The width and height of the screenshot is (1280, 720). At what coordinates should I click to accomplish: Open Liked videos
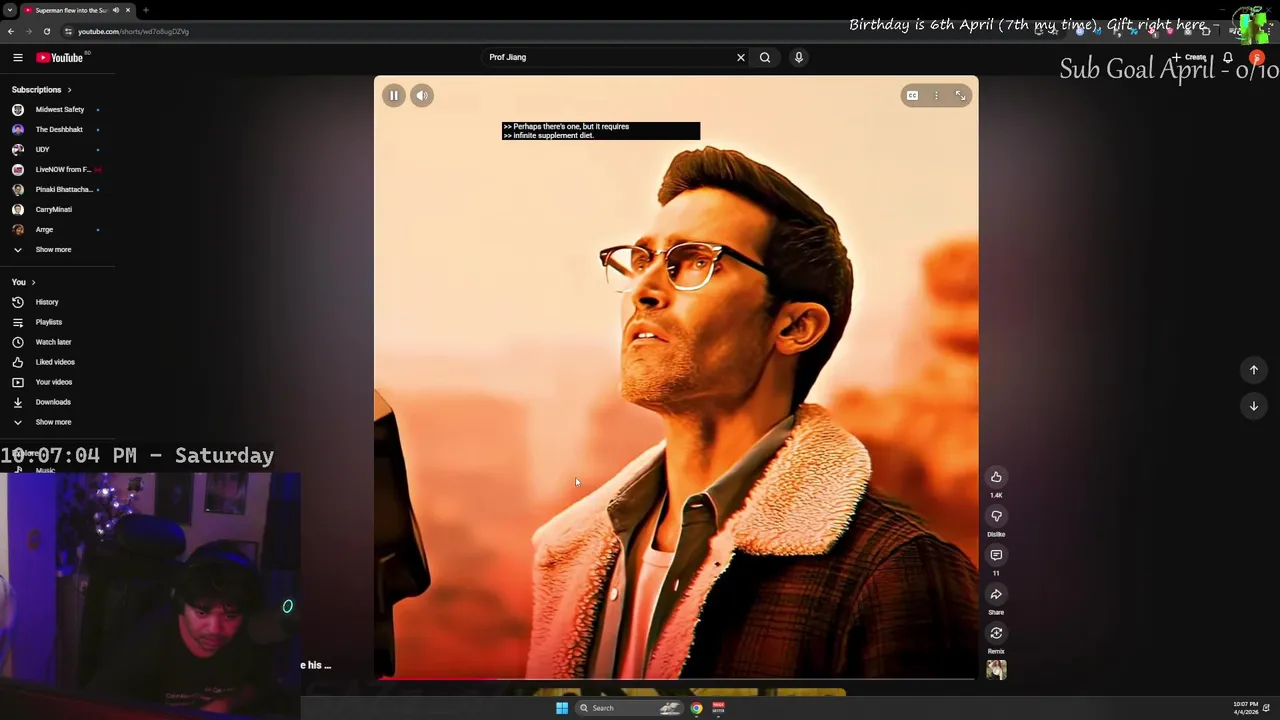(x=56, y=362)
